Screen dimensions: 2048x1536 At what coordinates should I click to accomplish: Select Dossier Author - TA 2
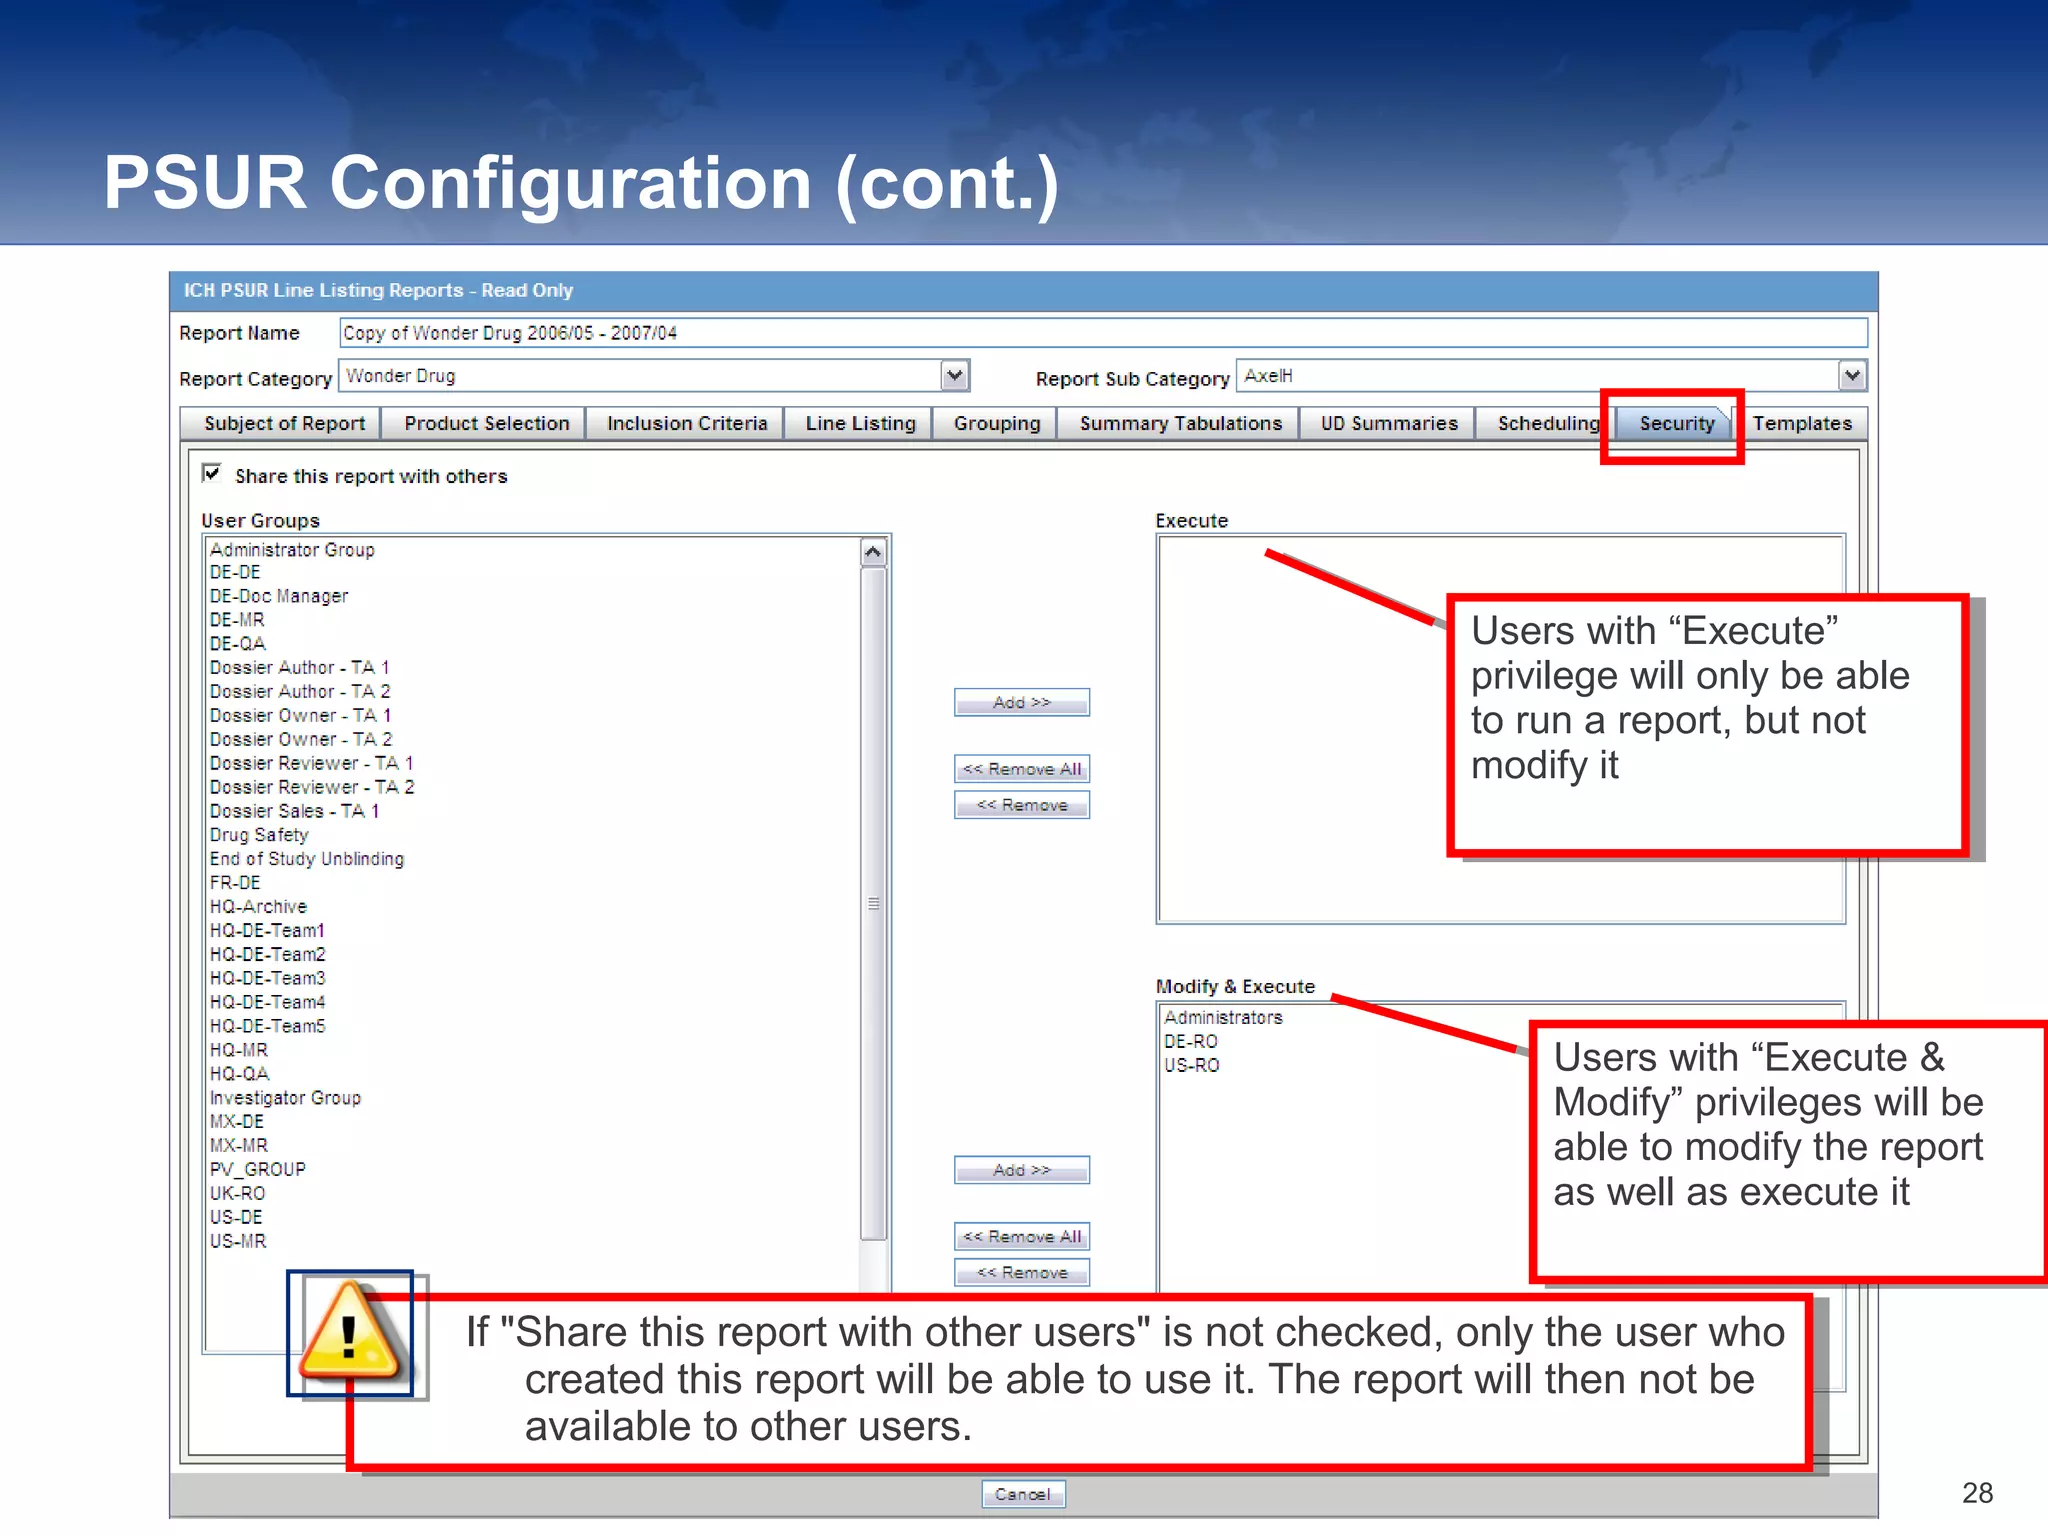tap(300, 691)
